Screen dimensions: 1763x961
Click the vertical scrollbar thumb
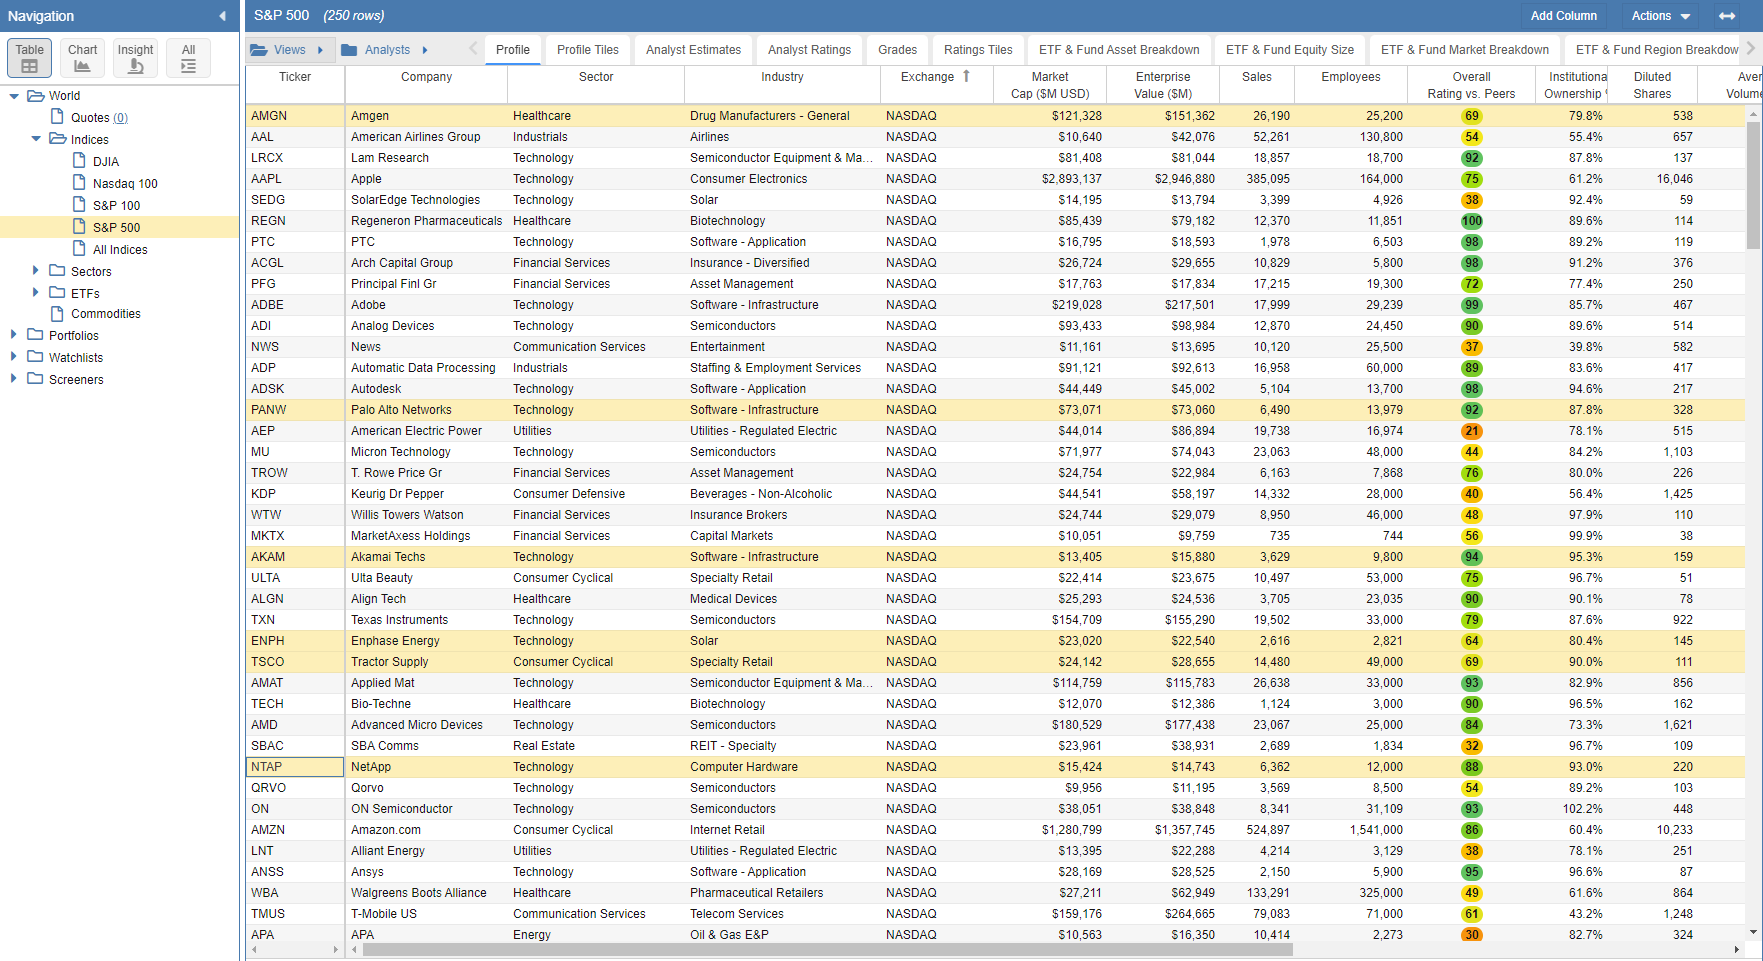[x=1753, y=185]
